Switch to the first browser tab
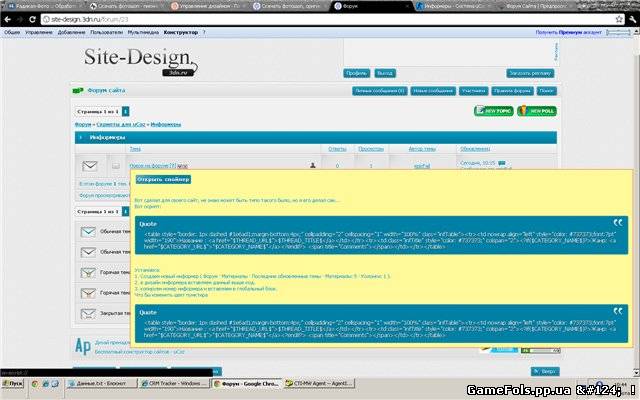 42,6
